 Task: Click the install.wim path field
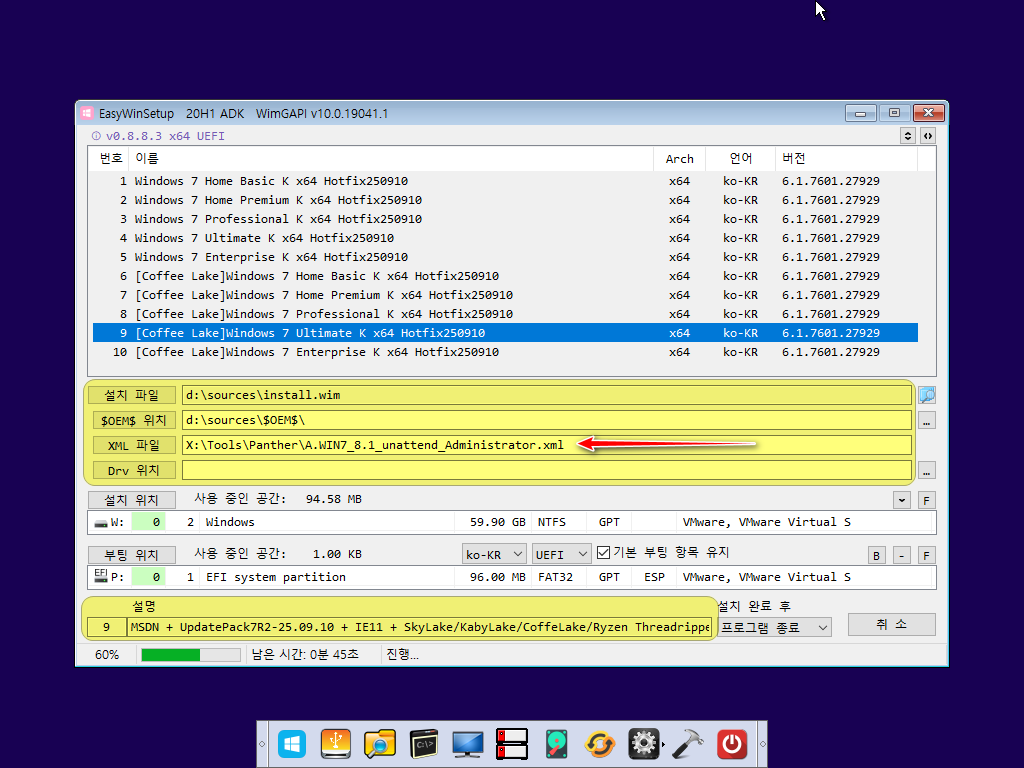pos(547,395)
